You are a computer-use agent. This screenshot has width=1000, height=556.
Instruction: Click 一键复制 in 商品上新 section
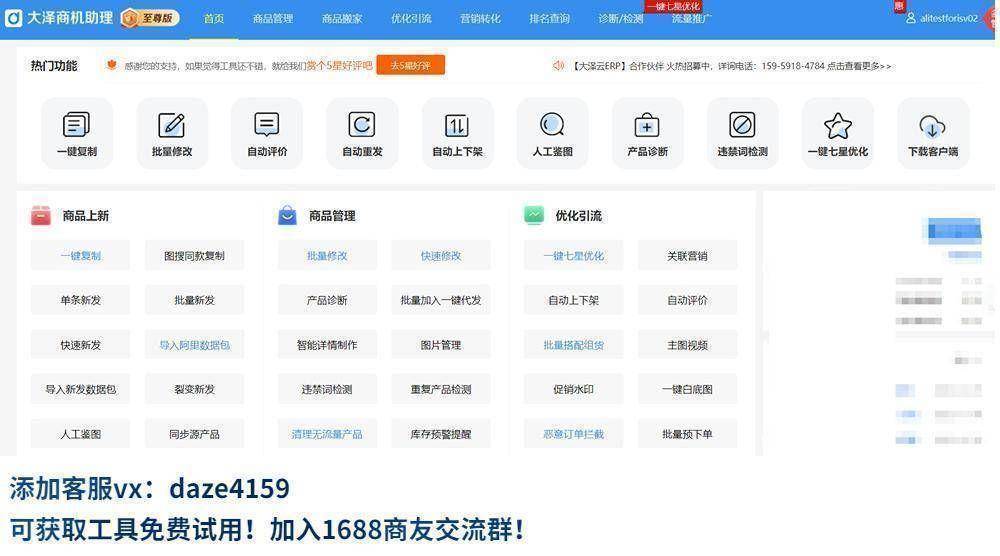pos(80,256)
